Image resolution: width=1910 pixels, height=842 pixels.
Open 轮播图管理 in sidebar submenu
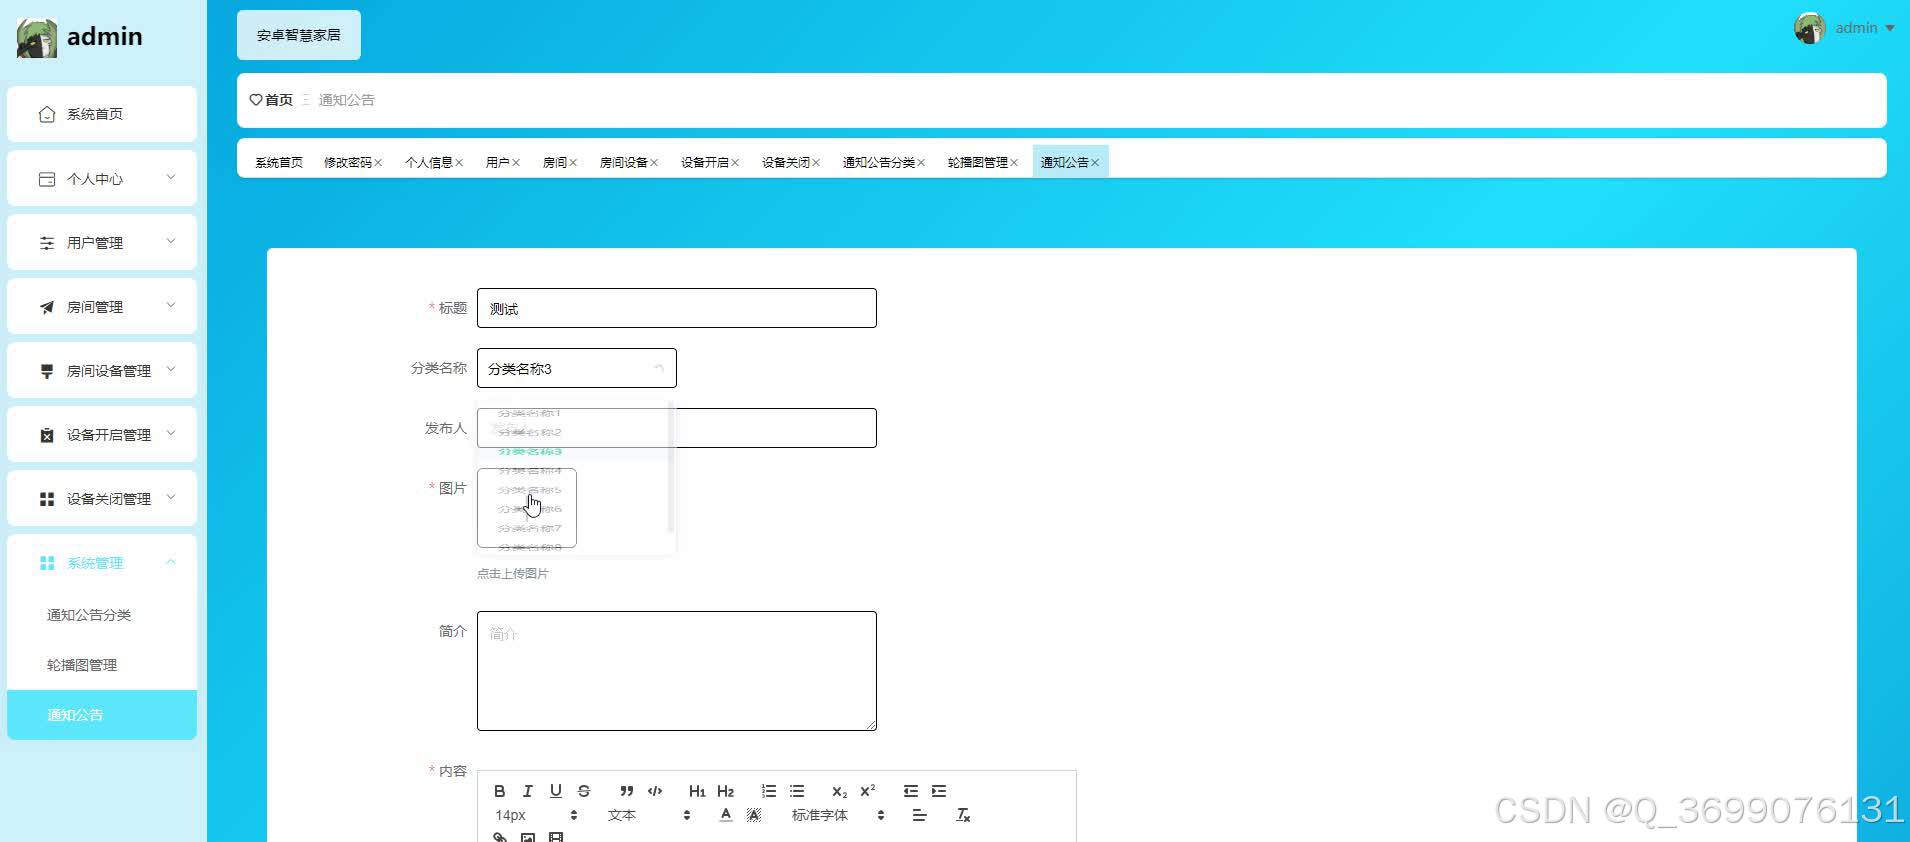(102, 665)
